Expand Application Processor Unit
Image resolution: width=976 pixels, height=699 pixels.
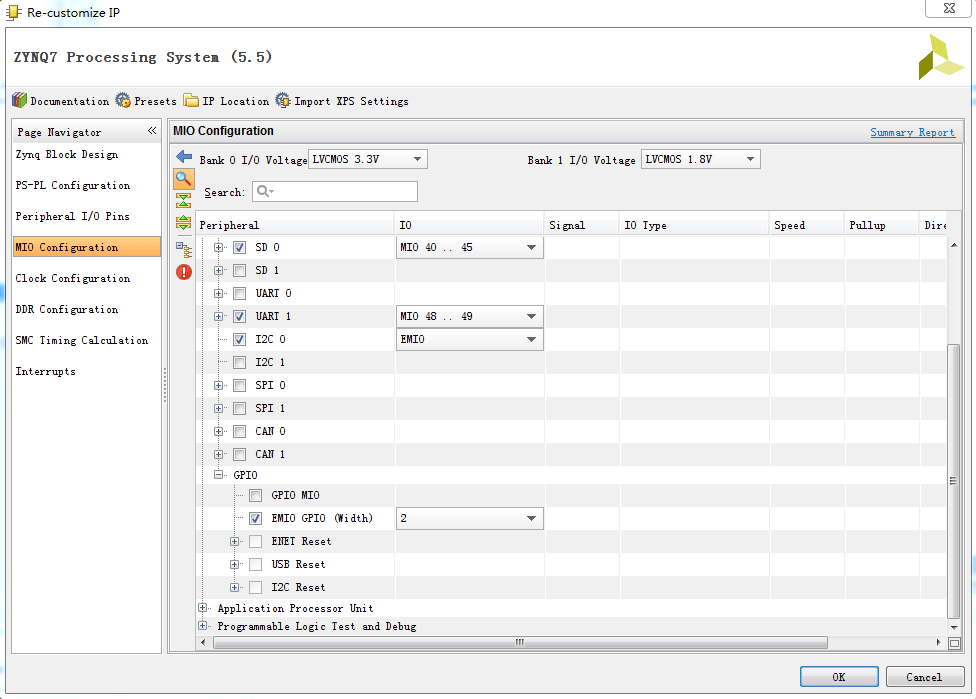[201, 607]
